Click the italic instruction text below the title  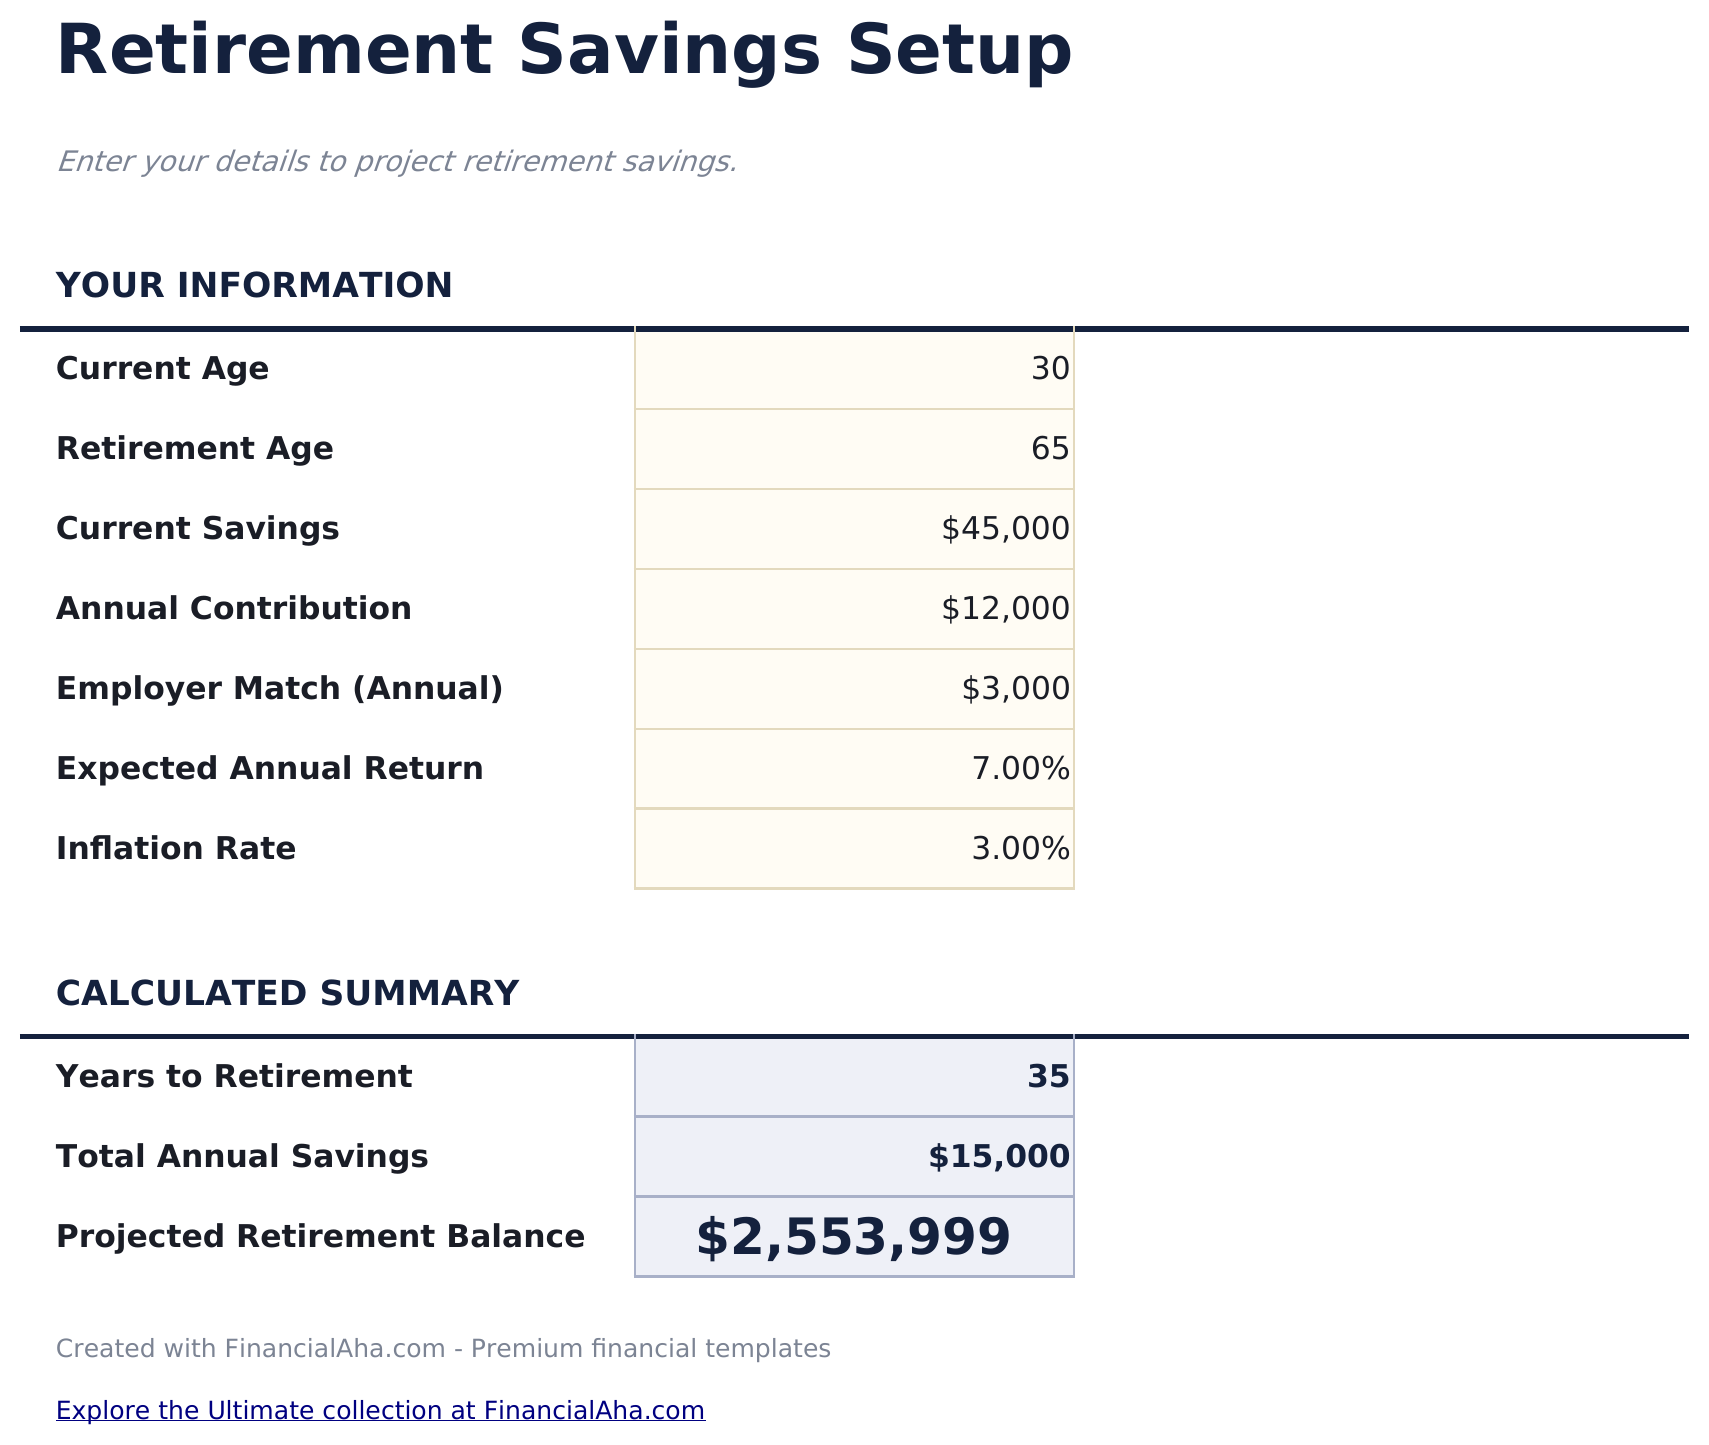tap(398, 160)
